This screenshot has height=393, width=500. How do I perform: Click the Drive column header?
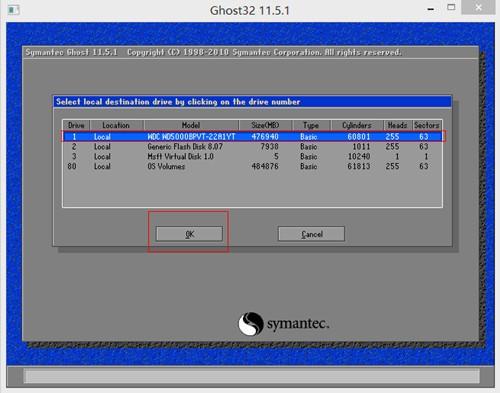pos(76,125)
